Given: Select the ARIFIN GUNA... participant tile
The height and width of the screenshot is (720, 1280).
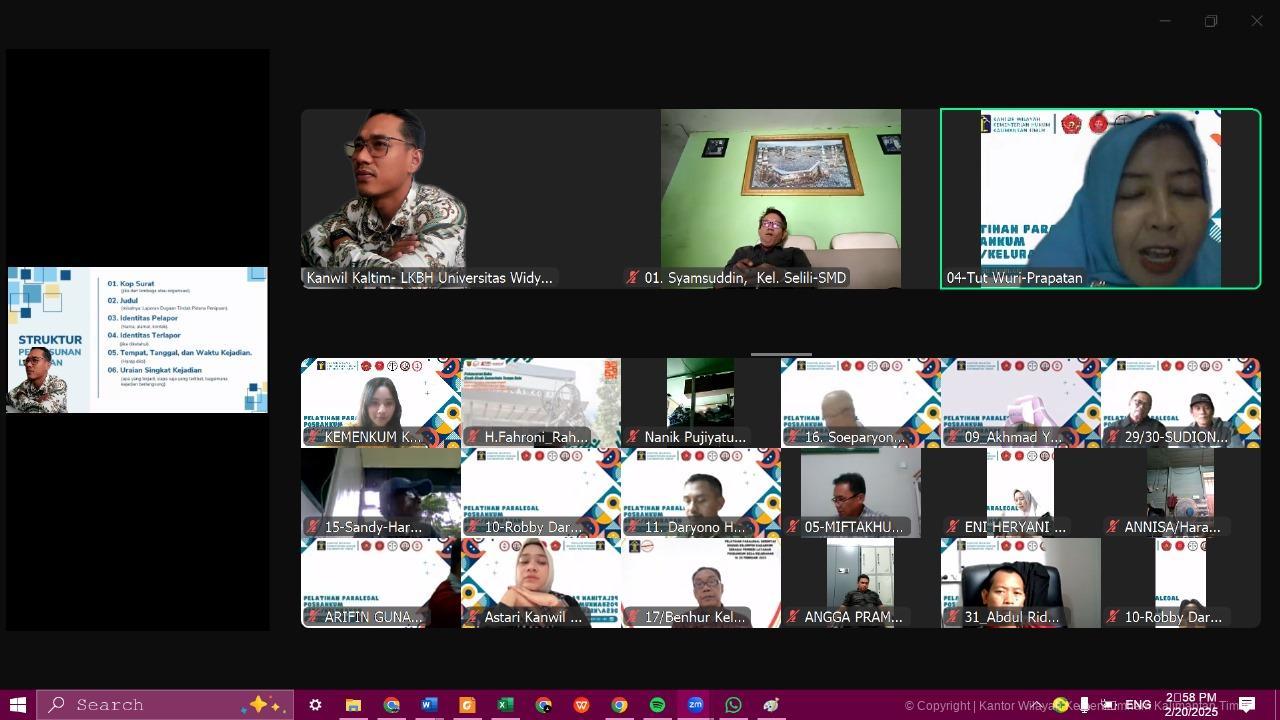Looking at the screenshot, I should click(381, 583).
